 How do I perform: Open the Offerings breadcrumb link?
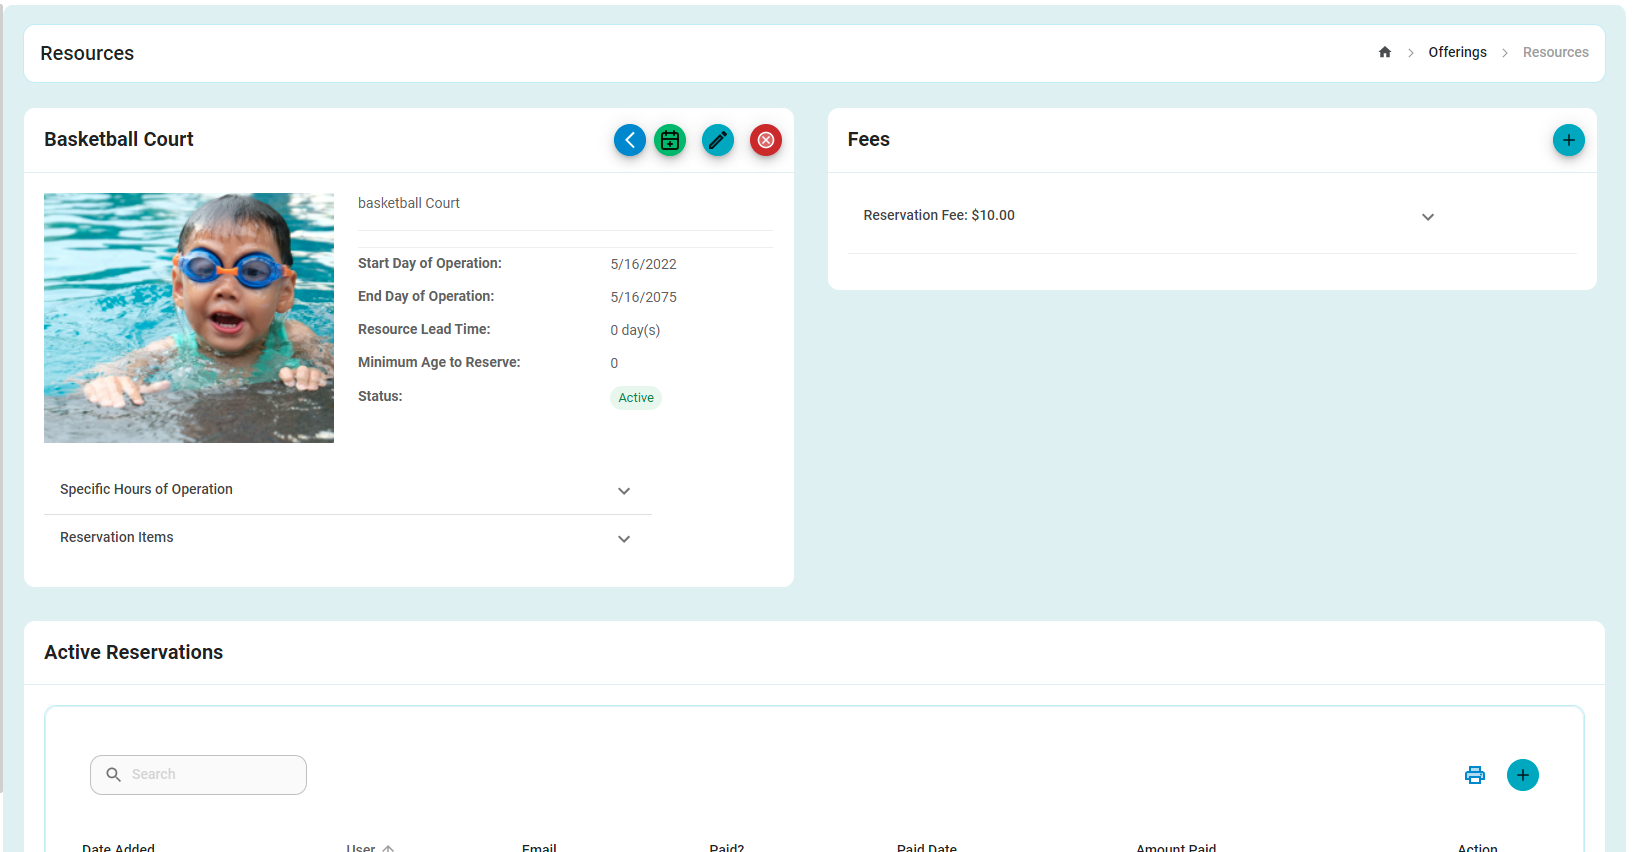tap(1457, 52)
